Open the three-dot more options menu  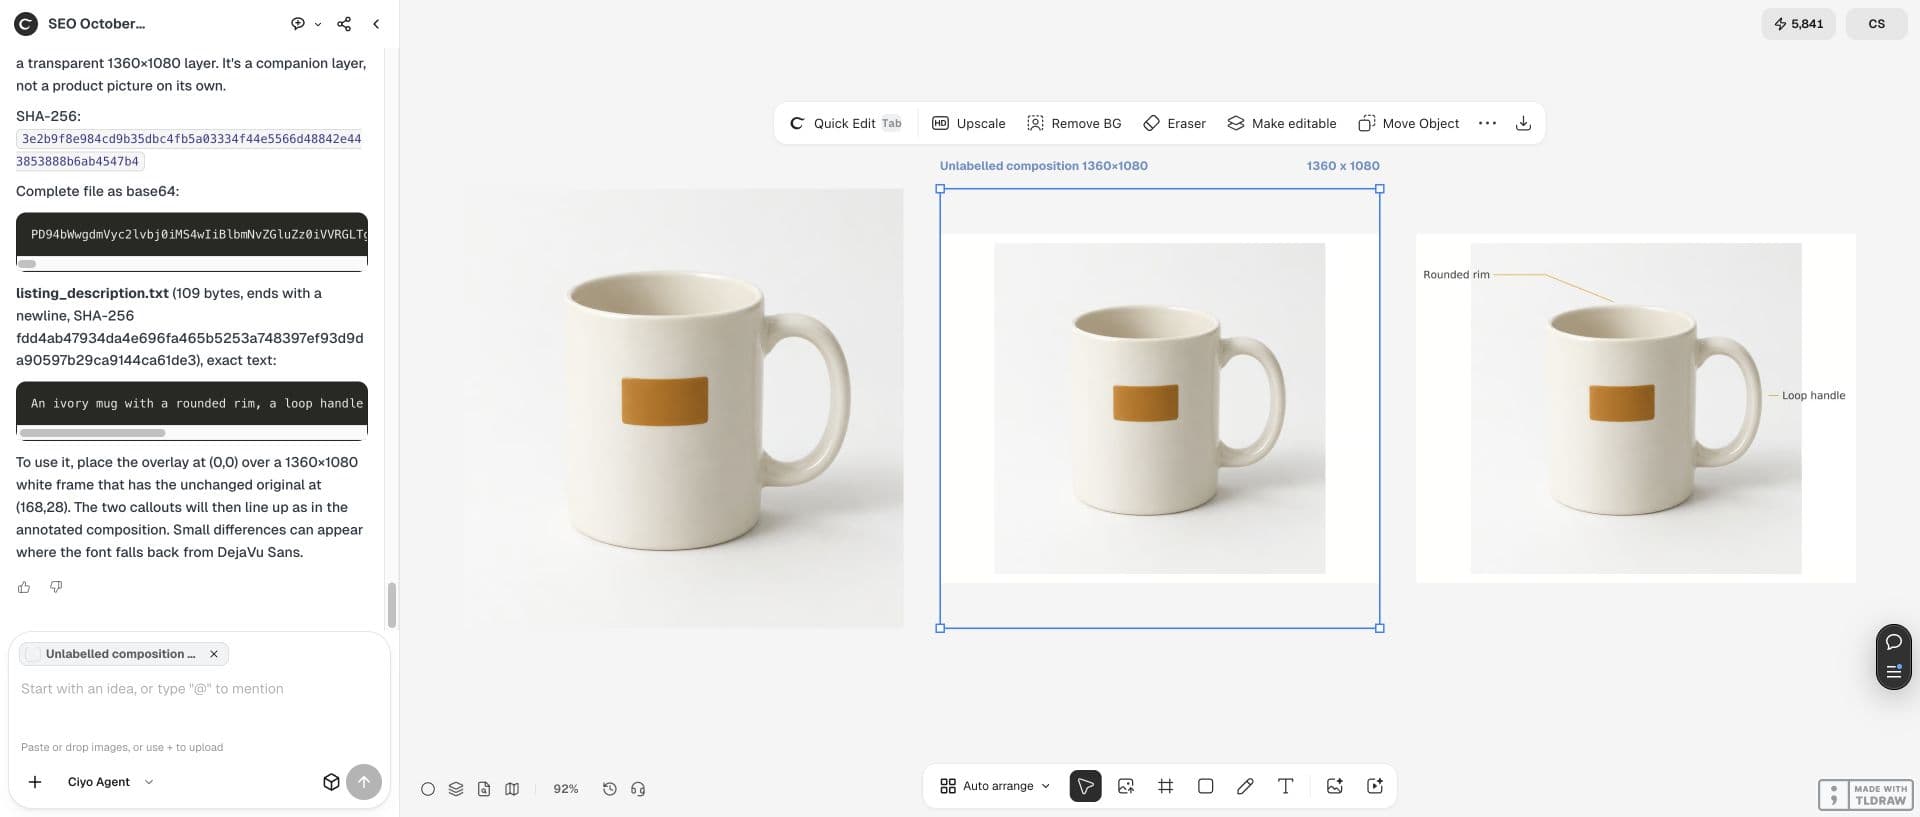click(x=1487, y=123)
